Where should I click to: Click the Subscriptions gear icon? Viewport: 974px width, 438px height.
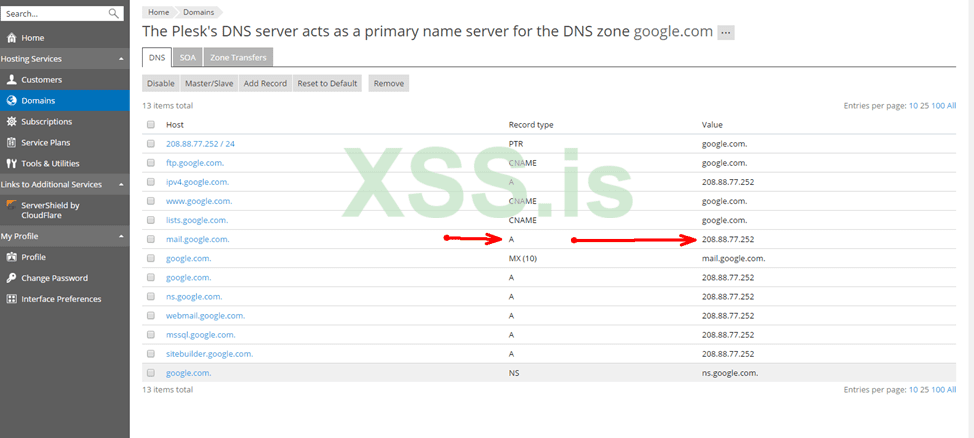click(x=11, y=122)
